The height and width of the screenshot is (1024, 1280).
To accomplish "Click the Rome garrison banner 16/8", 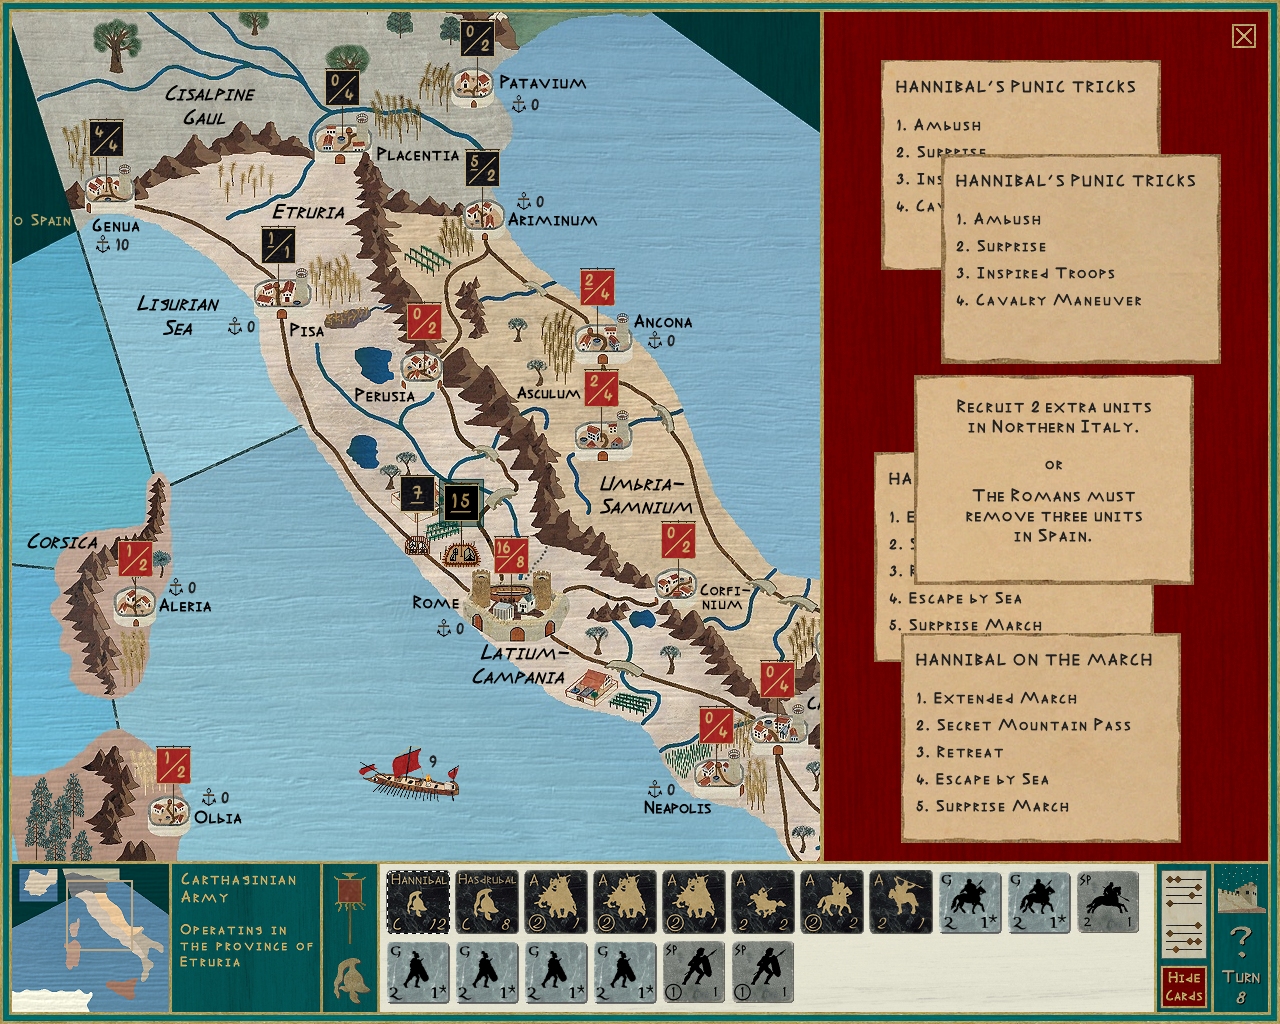I will [x=510, y=555].
